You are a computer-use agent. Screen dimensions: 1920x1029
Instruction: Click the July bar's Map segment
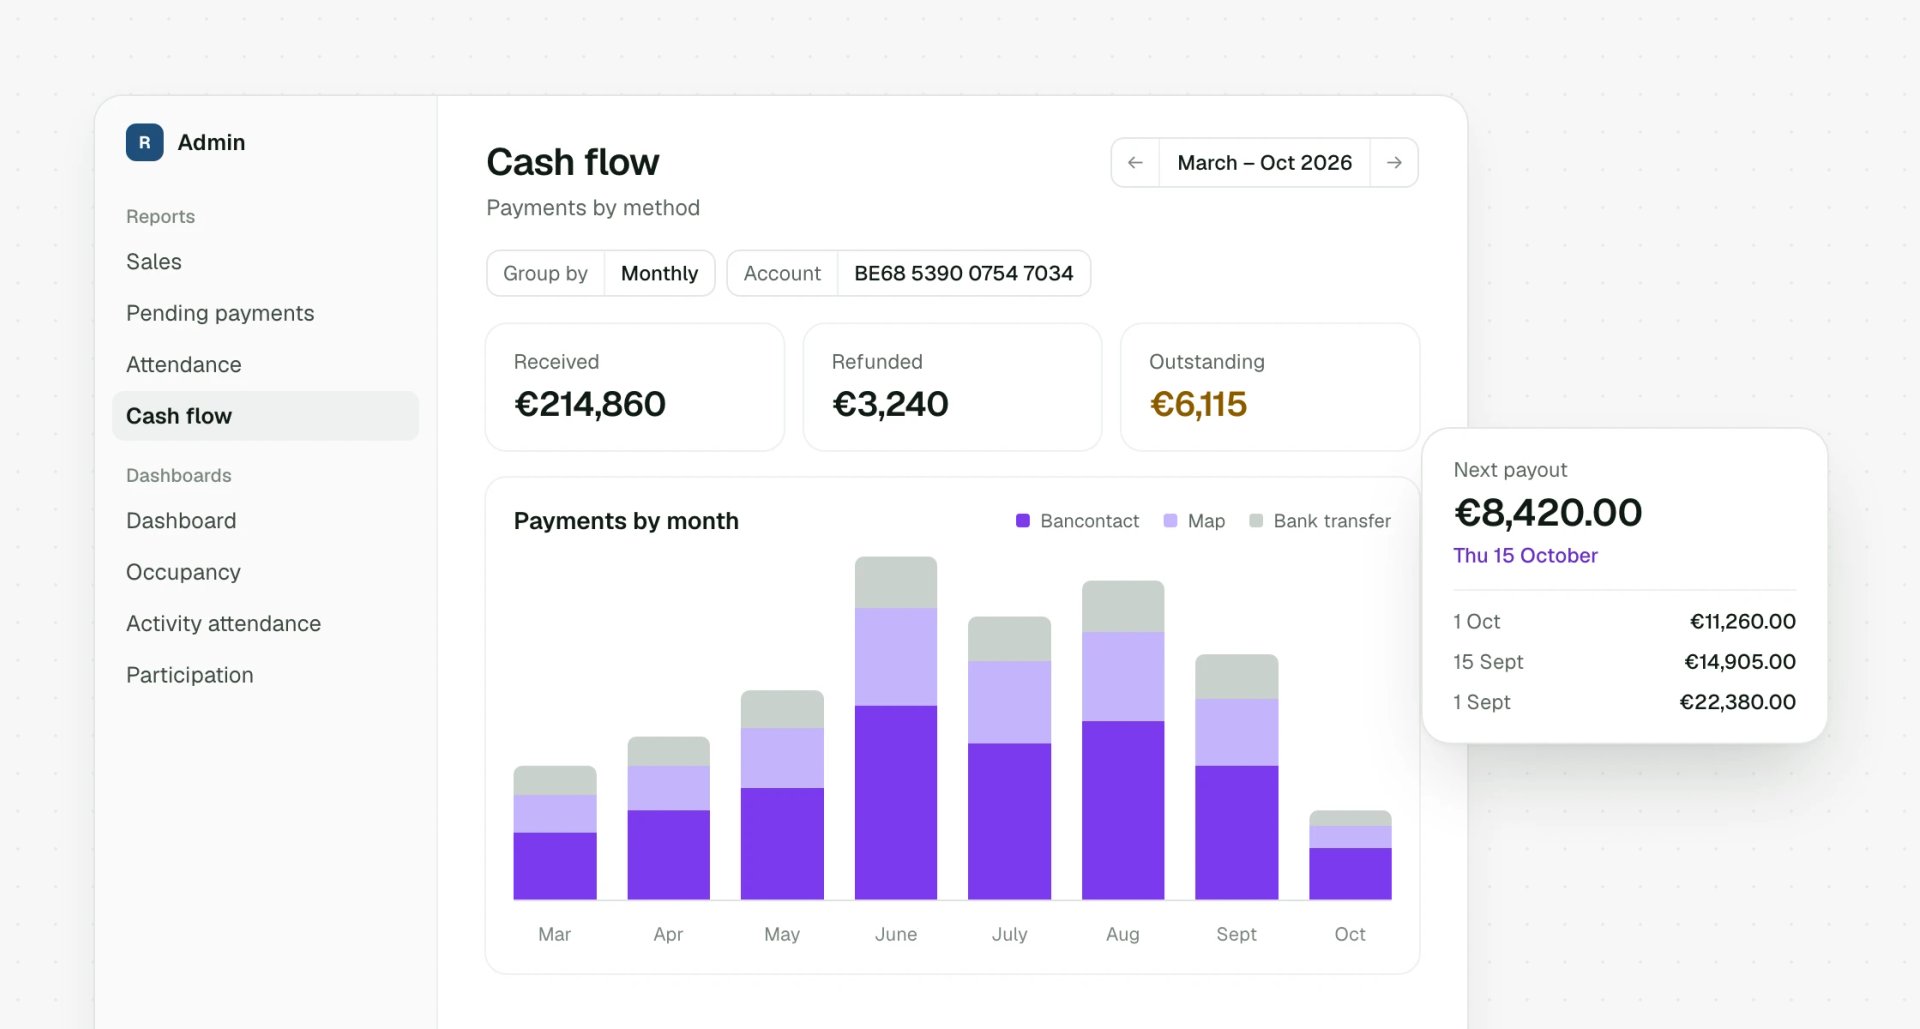click(1009, 702)
